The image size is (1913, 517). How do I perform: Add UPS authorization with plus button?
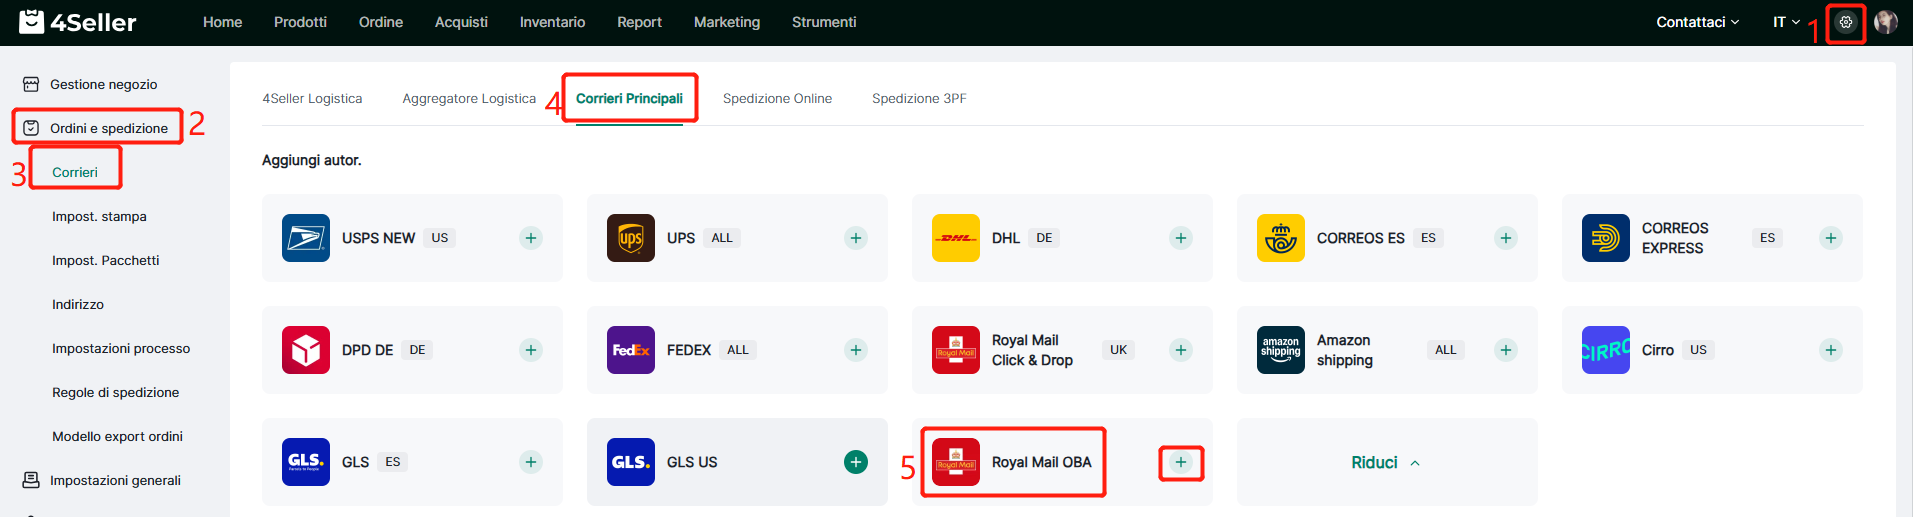[x=856, y=238]
